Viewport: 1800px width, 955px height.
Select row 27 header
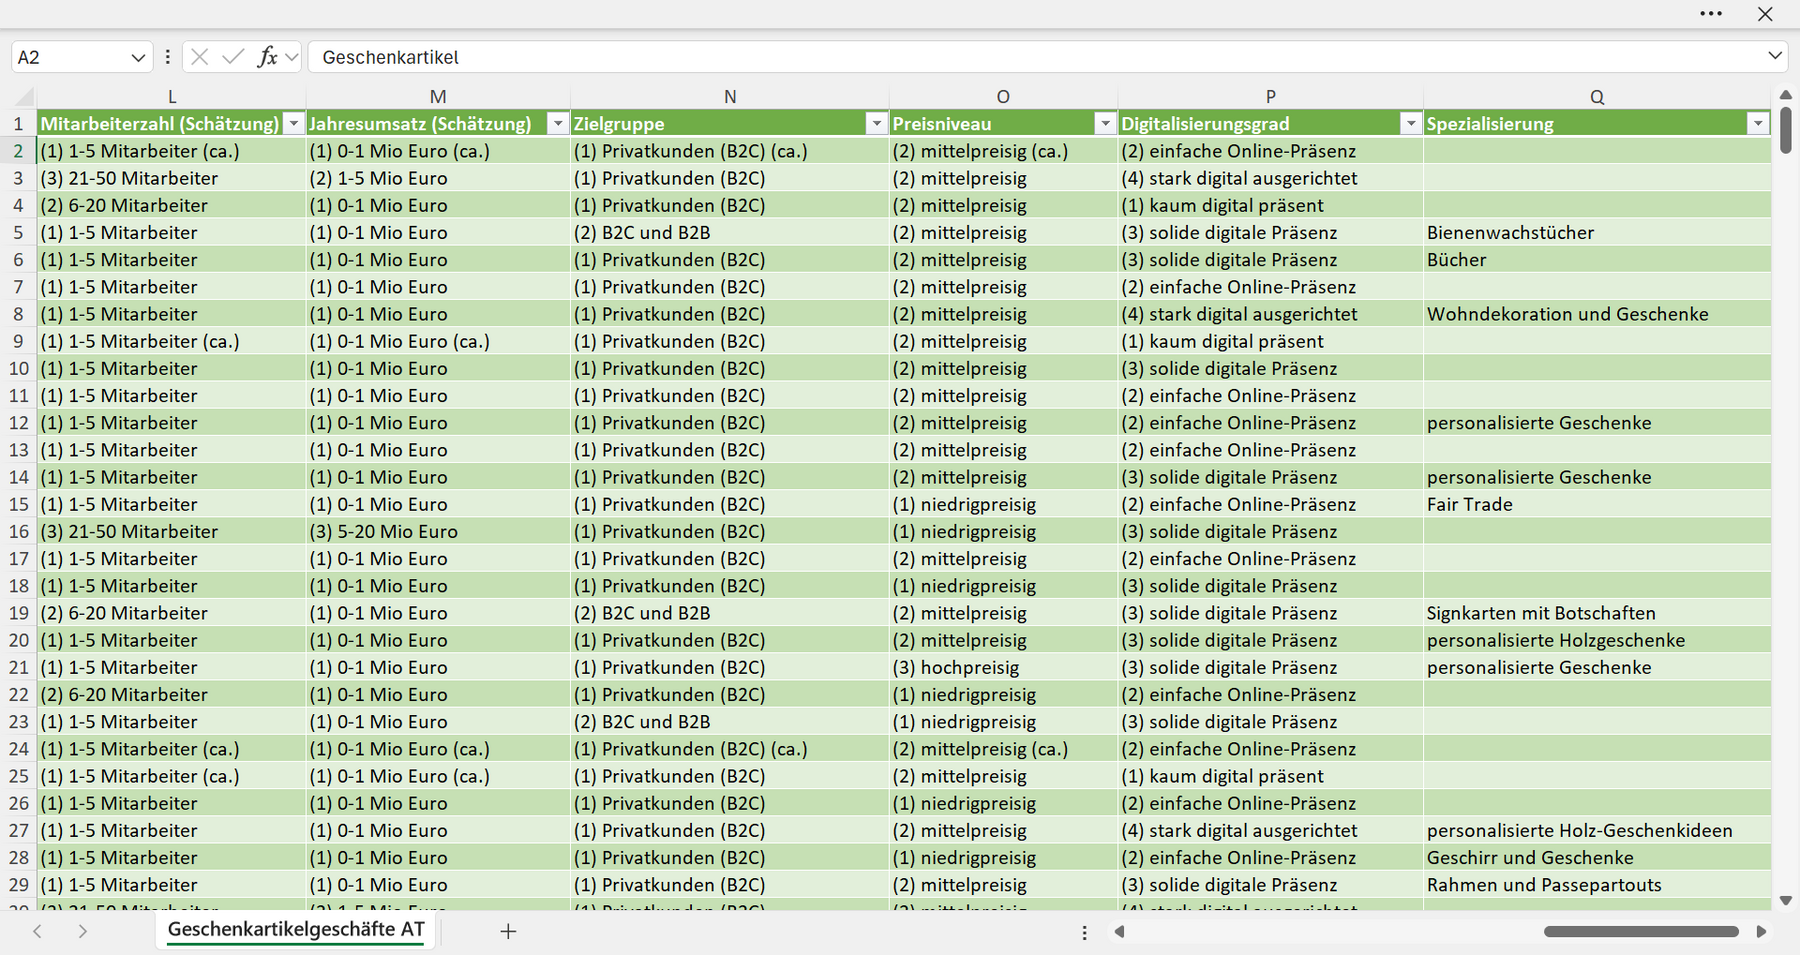[18, 831]
